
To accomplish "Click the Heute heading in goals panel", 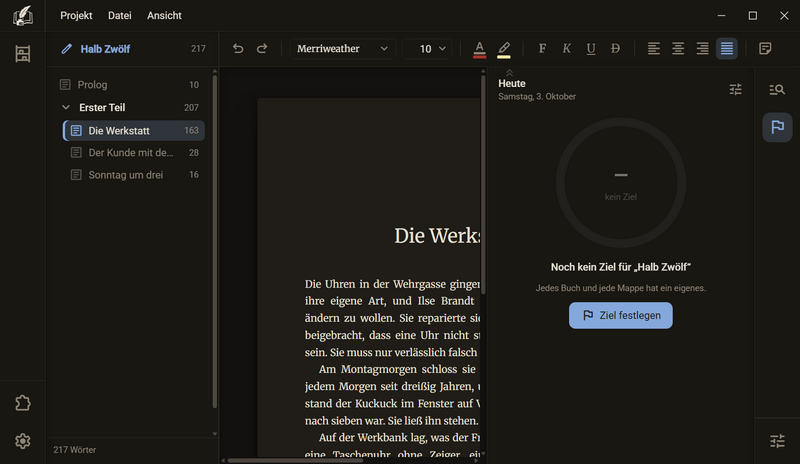I will tap(512, 83).
